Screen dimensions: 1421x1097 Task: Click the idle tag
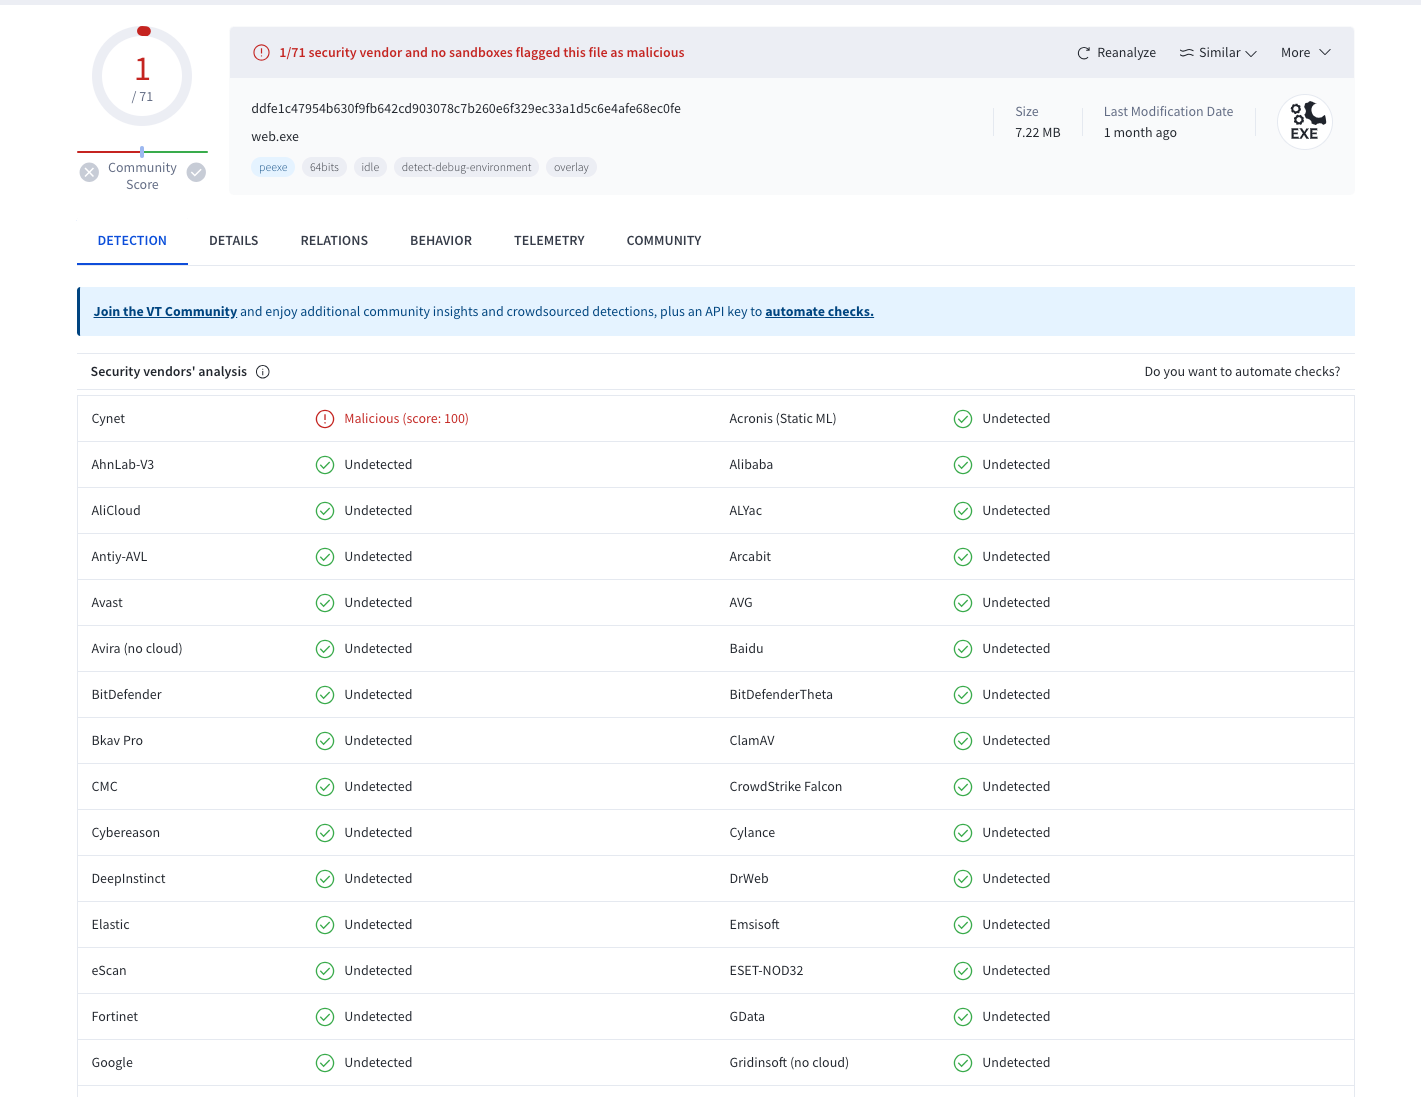coord(370,167)
